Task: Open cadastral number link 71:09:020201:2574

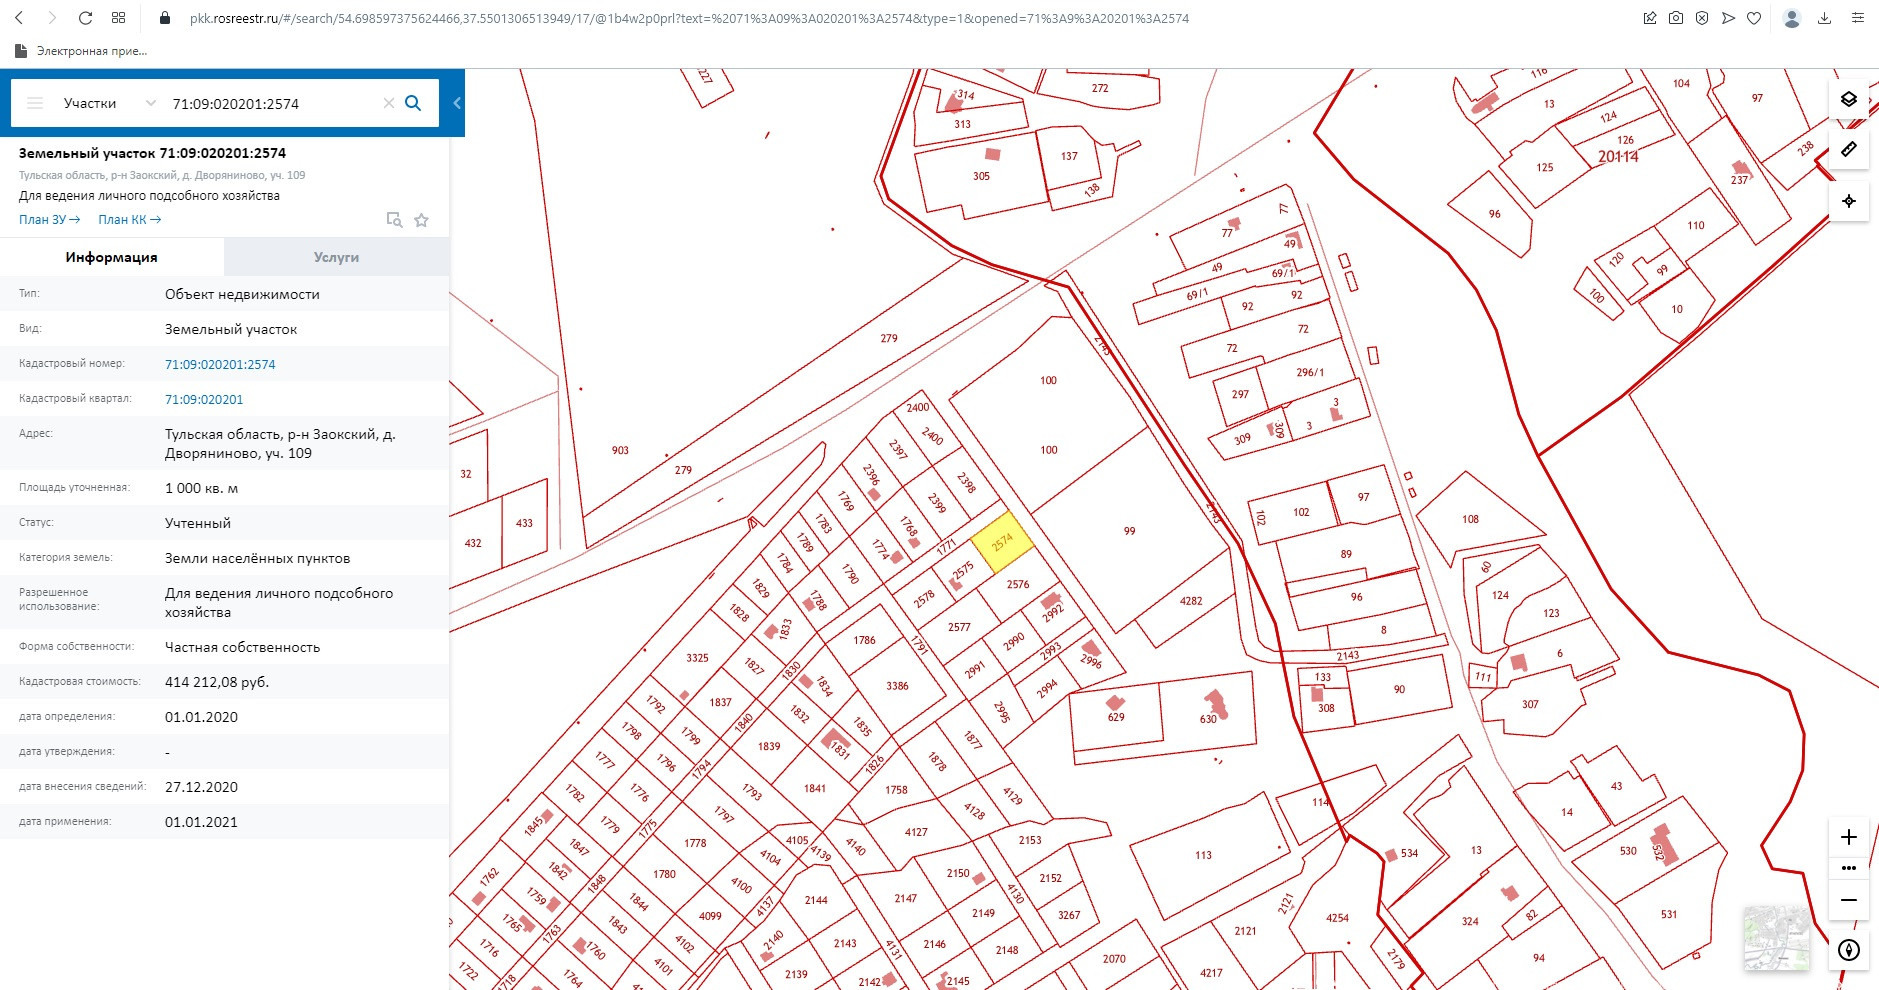Action: tap(220, 364)
